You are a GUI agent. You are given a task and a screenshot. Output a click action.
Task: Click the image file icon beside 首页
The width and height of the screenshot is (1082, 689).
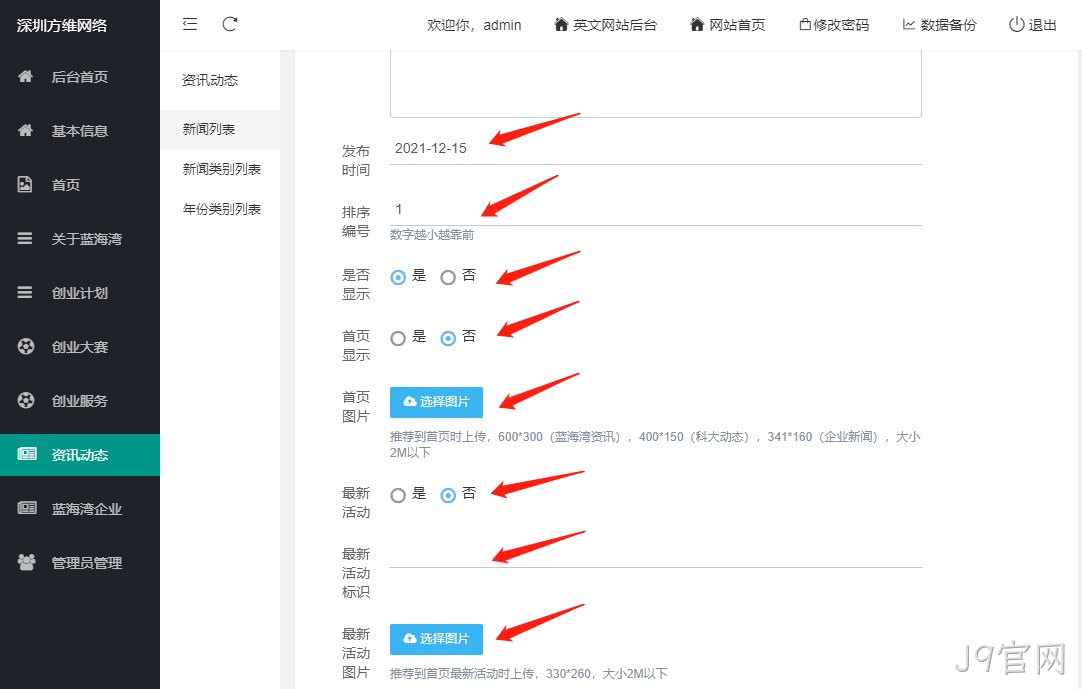25,184
